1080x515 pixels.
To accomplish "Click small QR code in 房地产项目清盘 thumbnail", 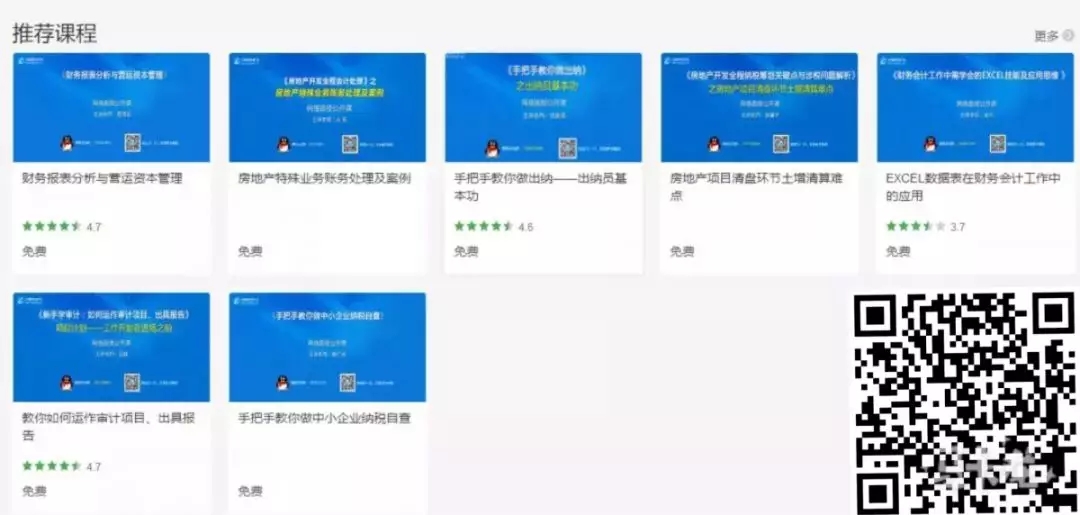I will click(780, 143).
